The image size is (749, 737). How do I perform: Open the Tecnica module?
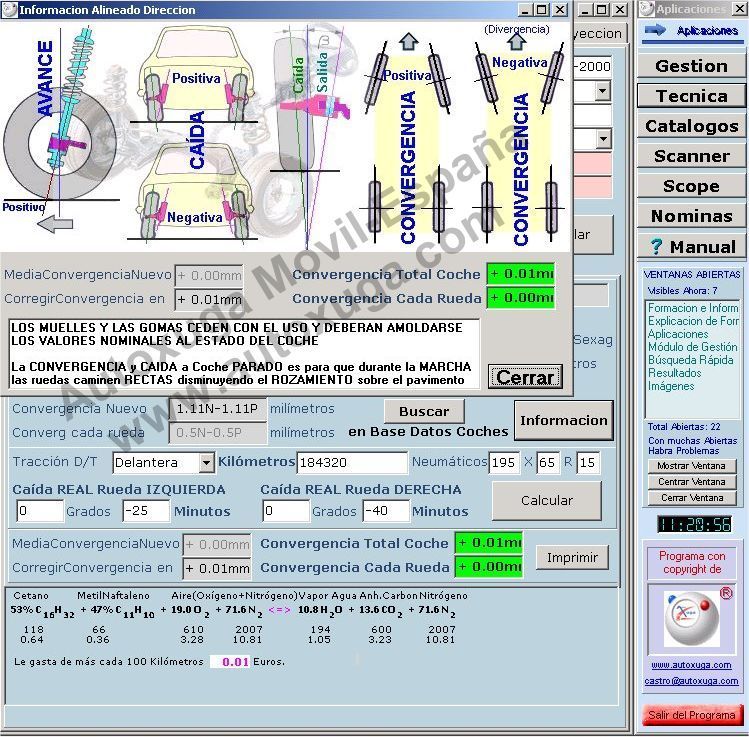click(x=691, y=96)
